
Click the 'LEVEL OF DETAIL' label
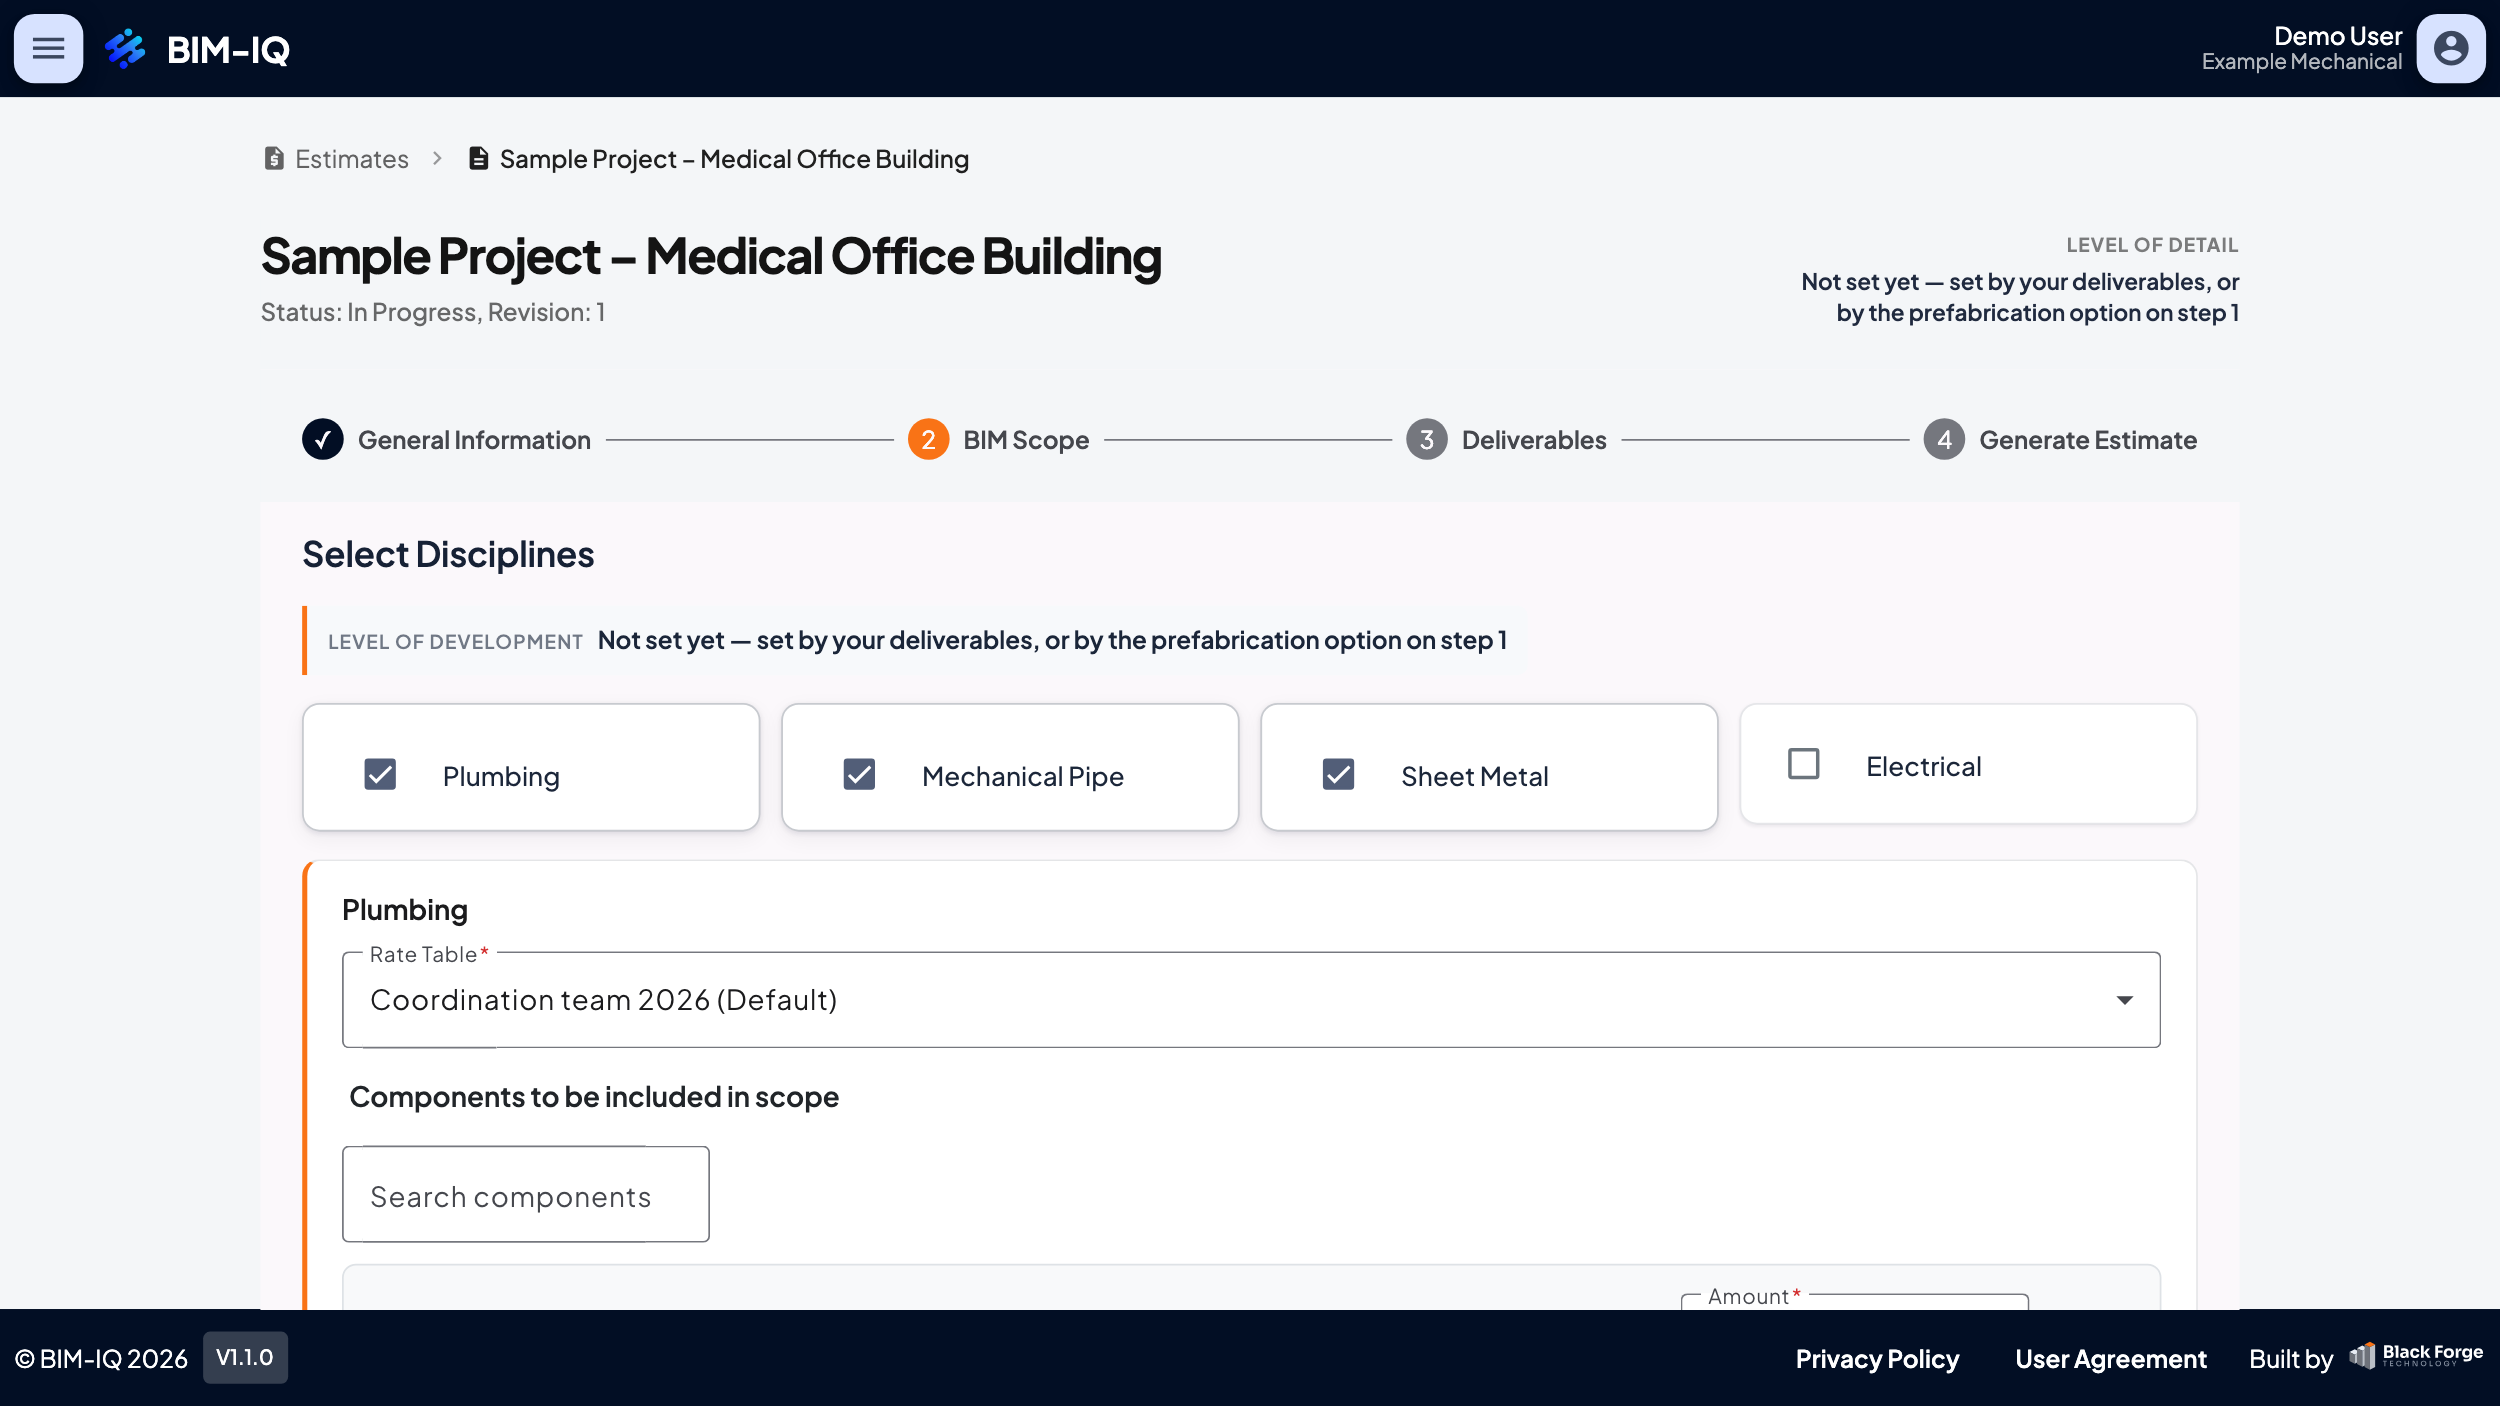click(2152, 245)
